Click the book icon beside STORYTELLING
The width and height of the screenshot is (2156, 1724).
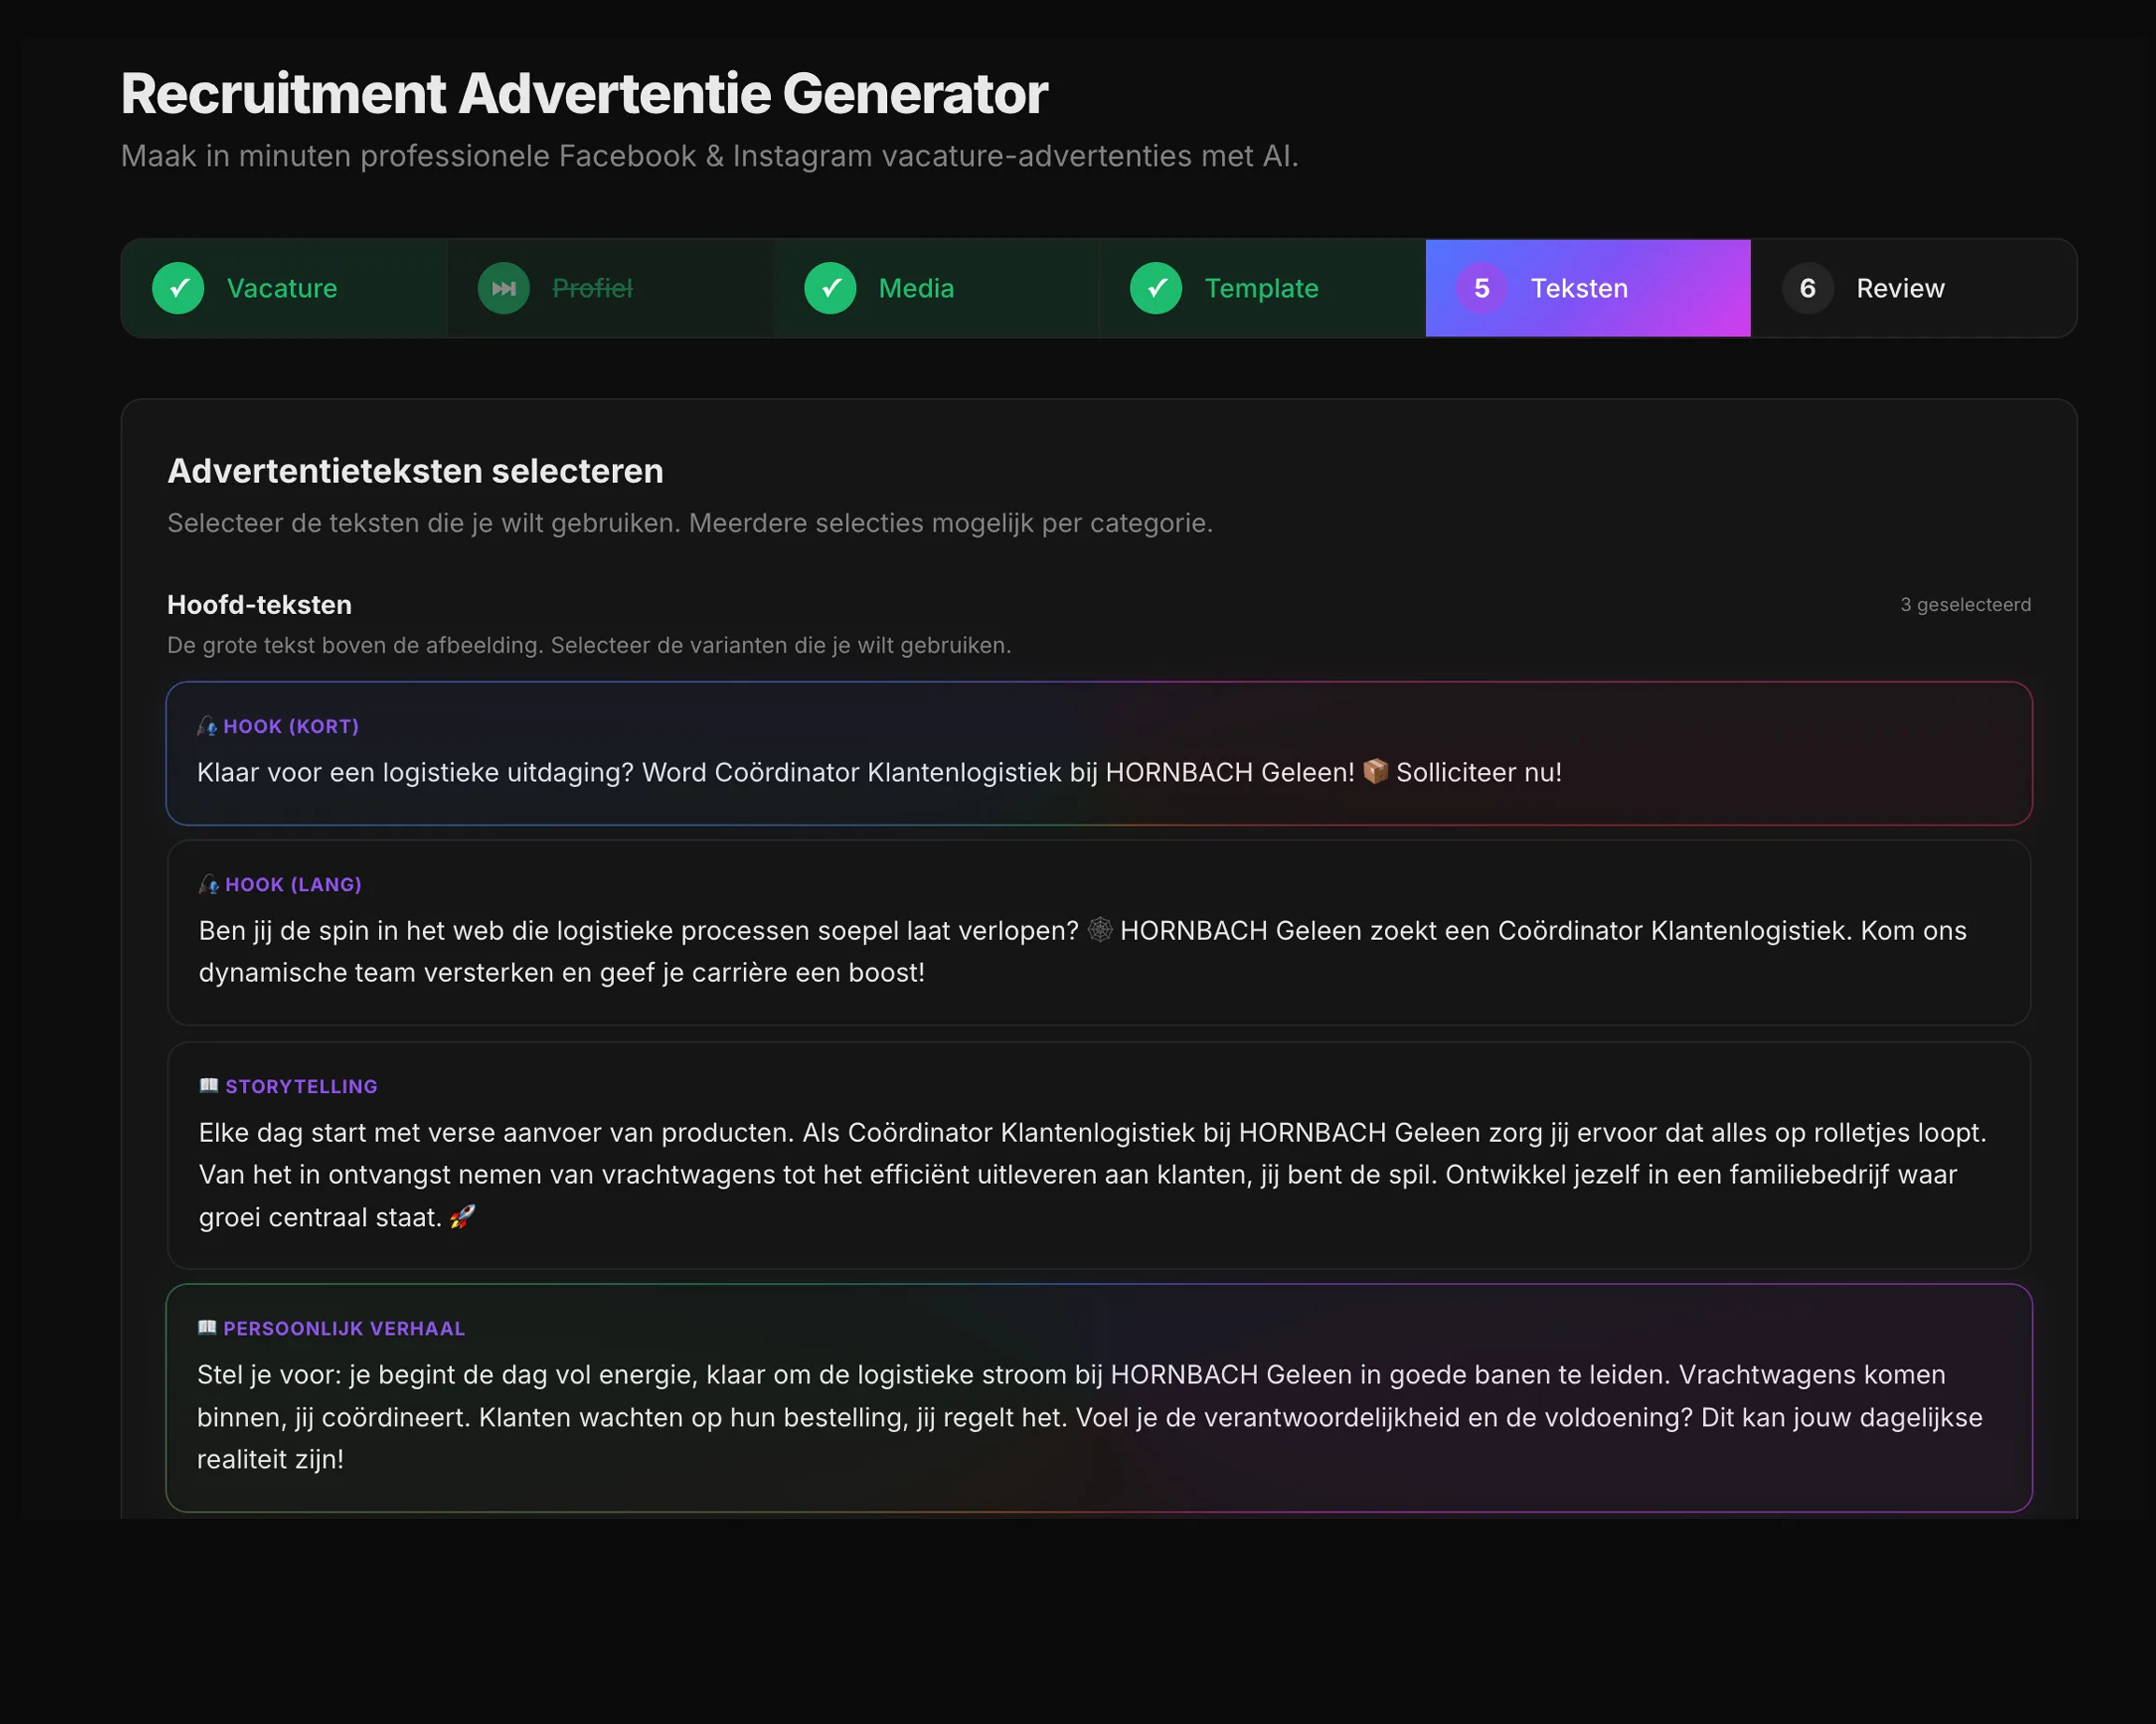209,1086
